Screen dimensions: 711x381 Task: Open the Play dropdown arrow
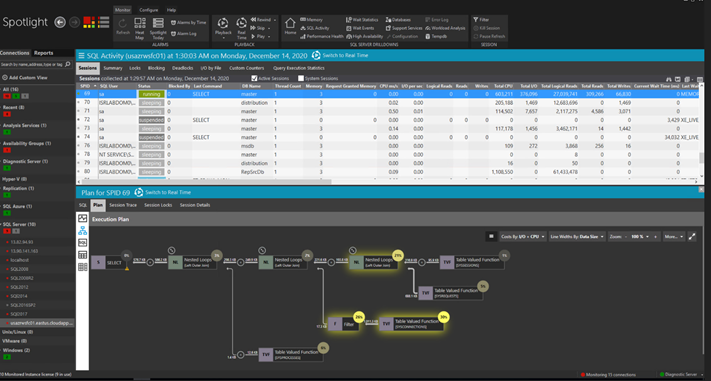click(x=269, y=36)
